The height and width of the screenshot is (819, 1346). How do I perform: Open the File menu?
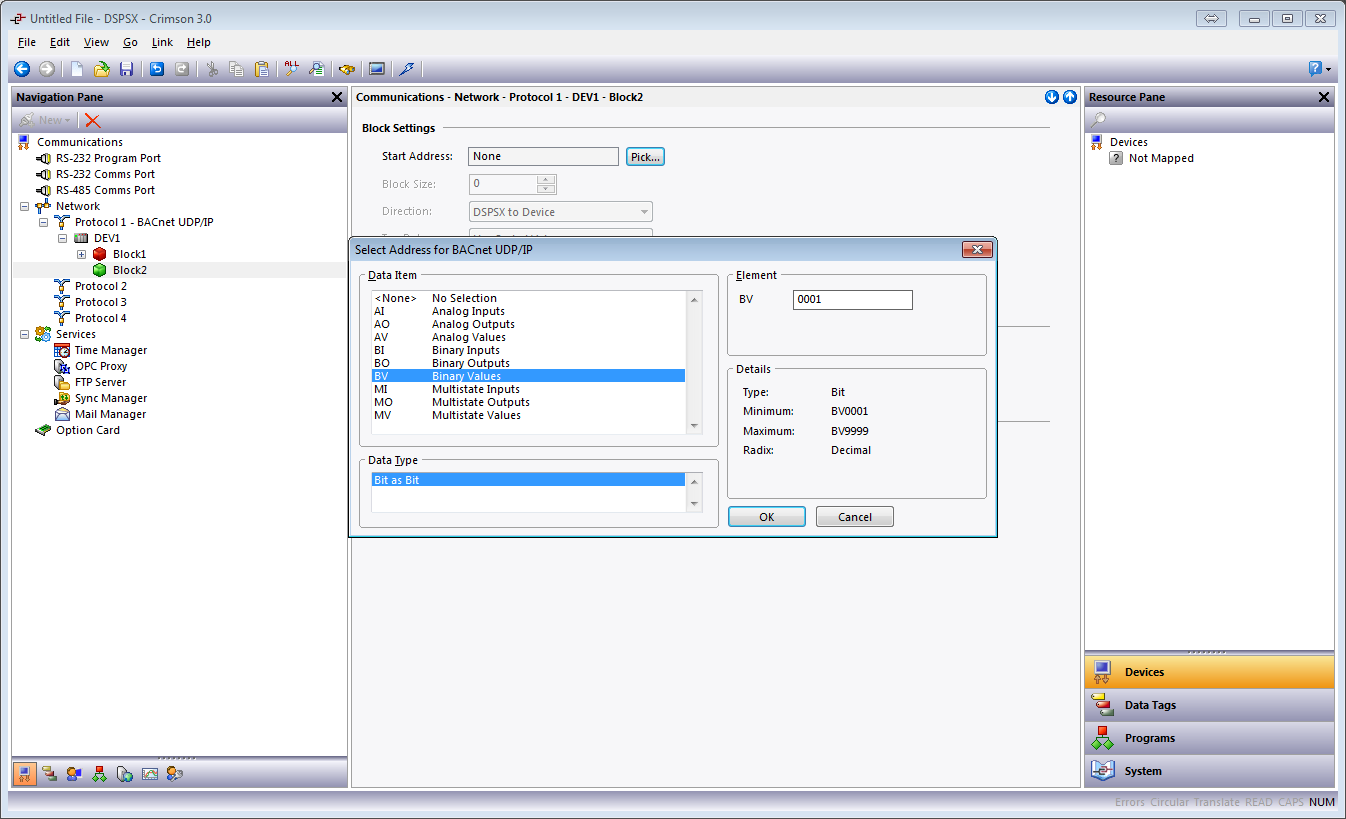click(27, 42)
